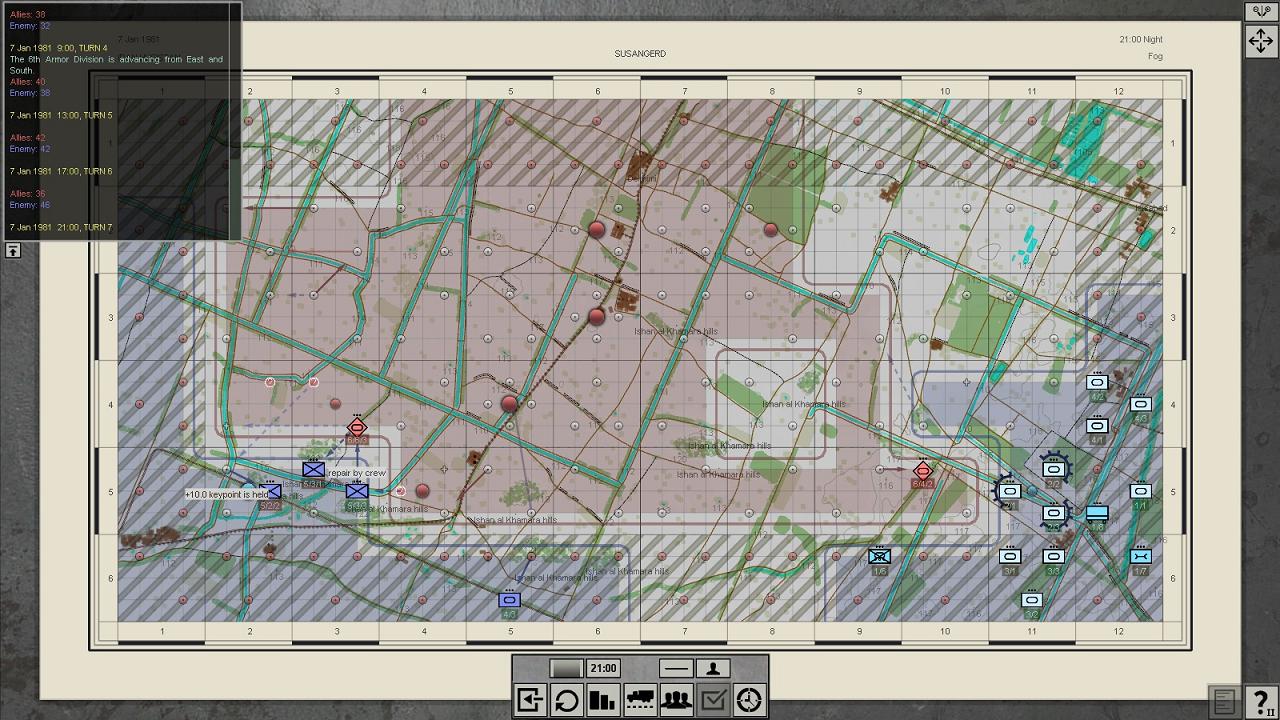1280x720 pixels.
Task: Click the '21:00 Night' time label
Action: coord(1141,40)
